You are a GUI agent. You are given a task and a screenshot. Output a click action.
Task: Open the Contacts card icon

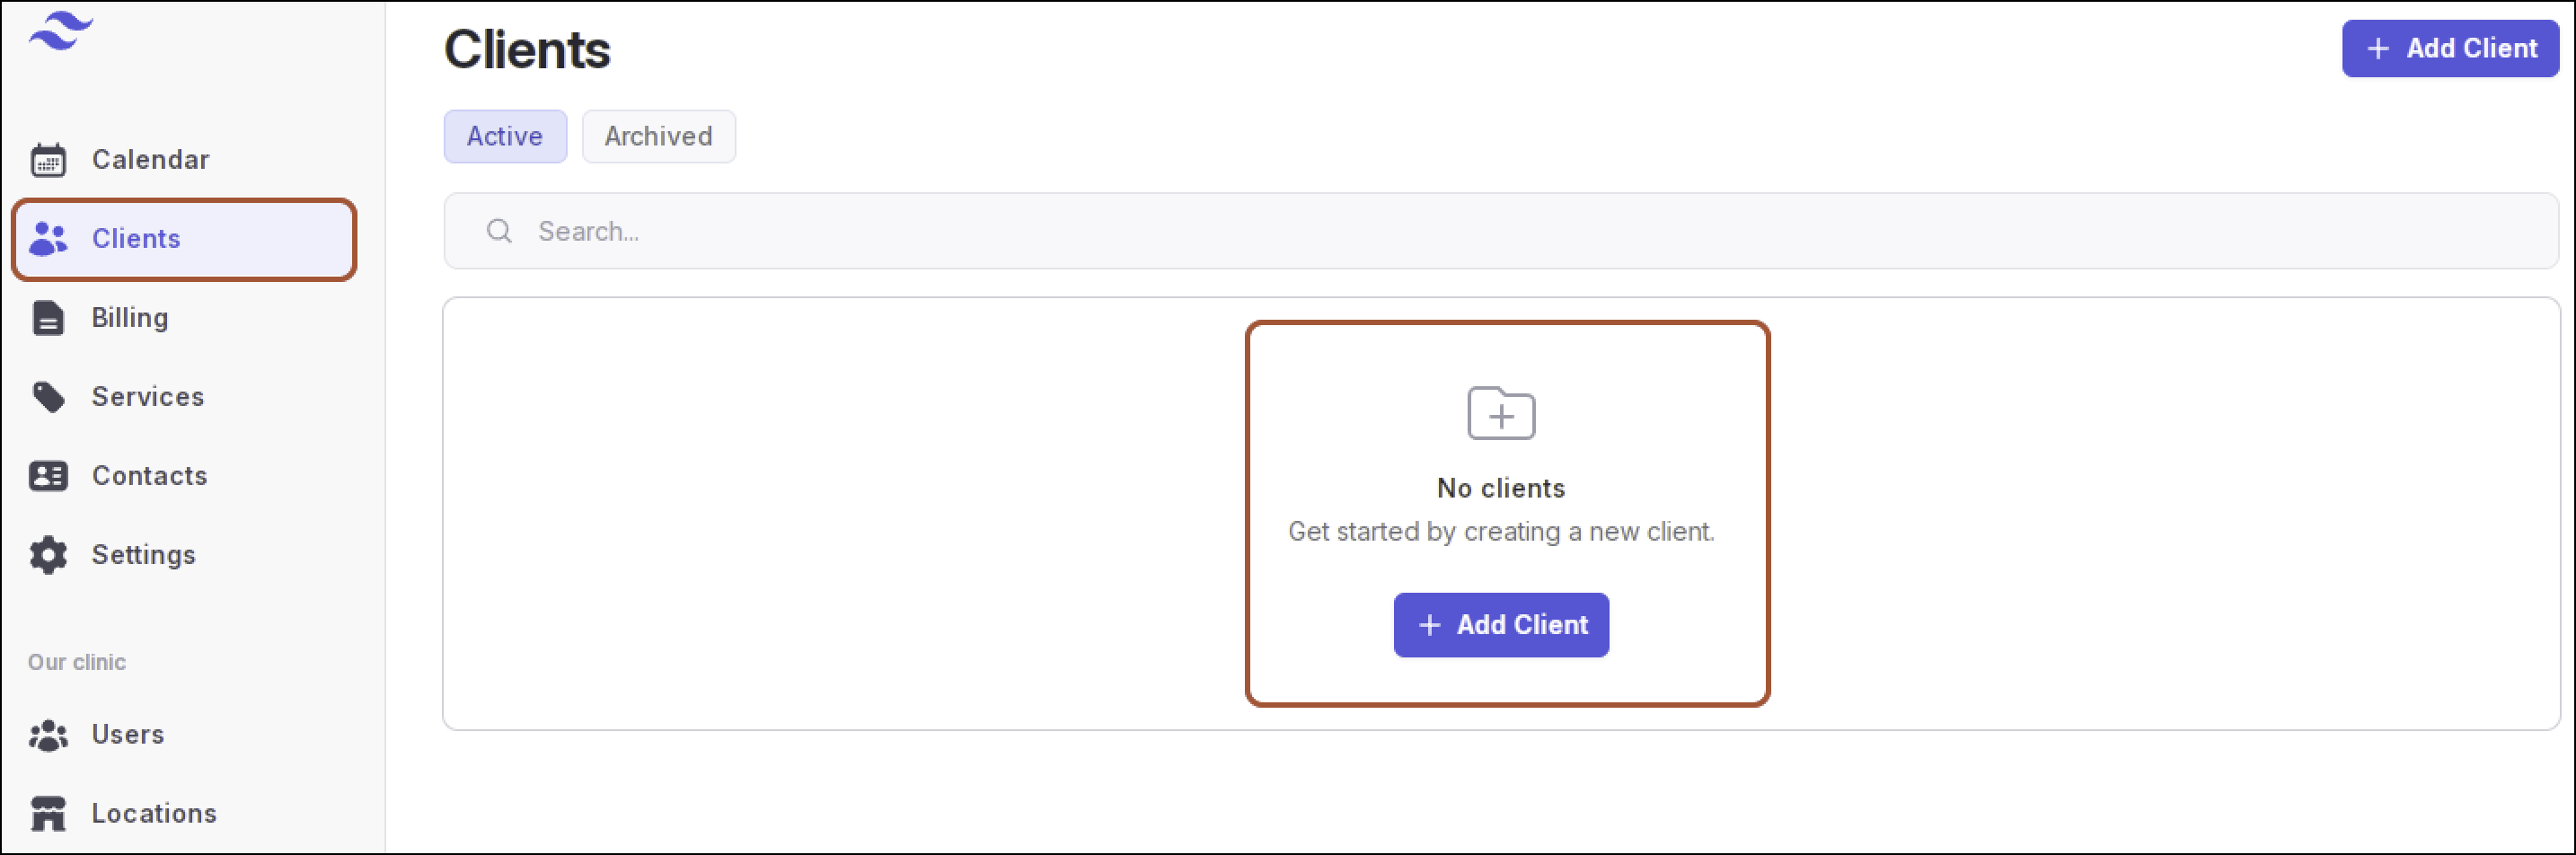click(48, 476)
